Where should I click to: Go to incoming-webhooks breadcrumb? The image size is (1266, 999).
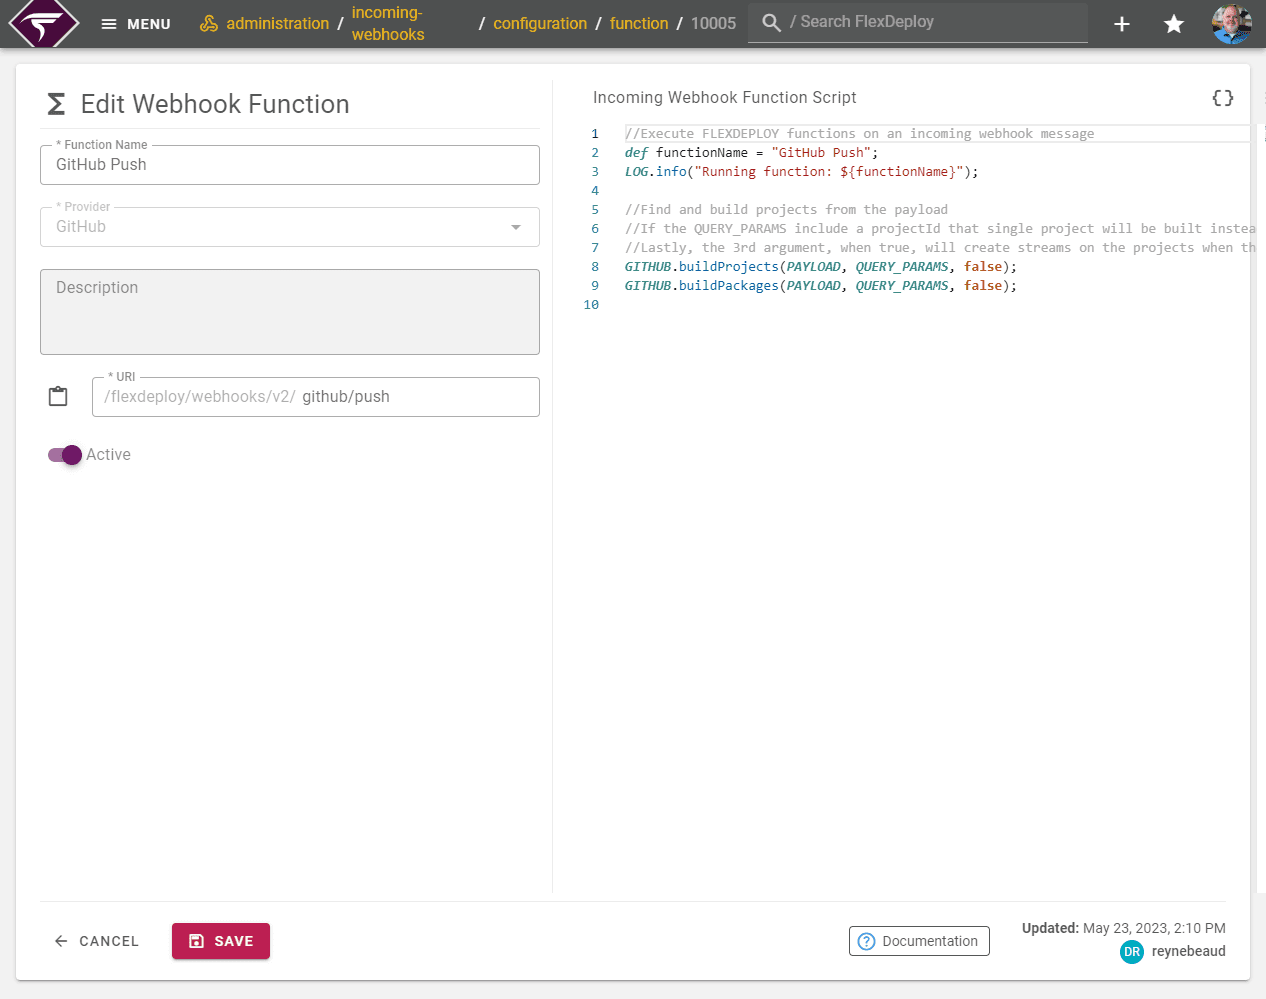(388, 24)
